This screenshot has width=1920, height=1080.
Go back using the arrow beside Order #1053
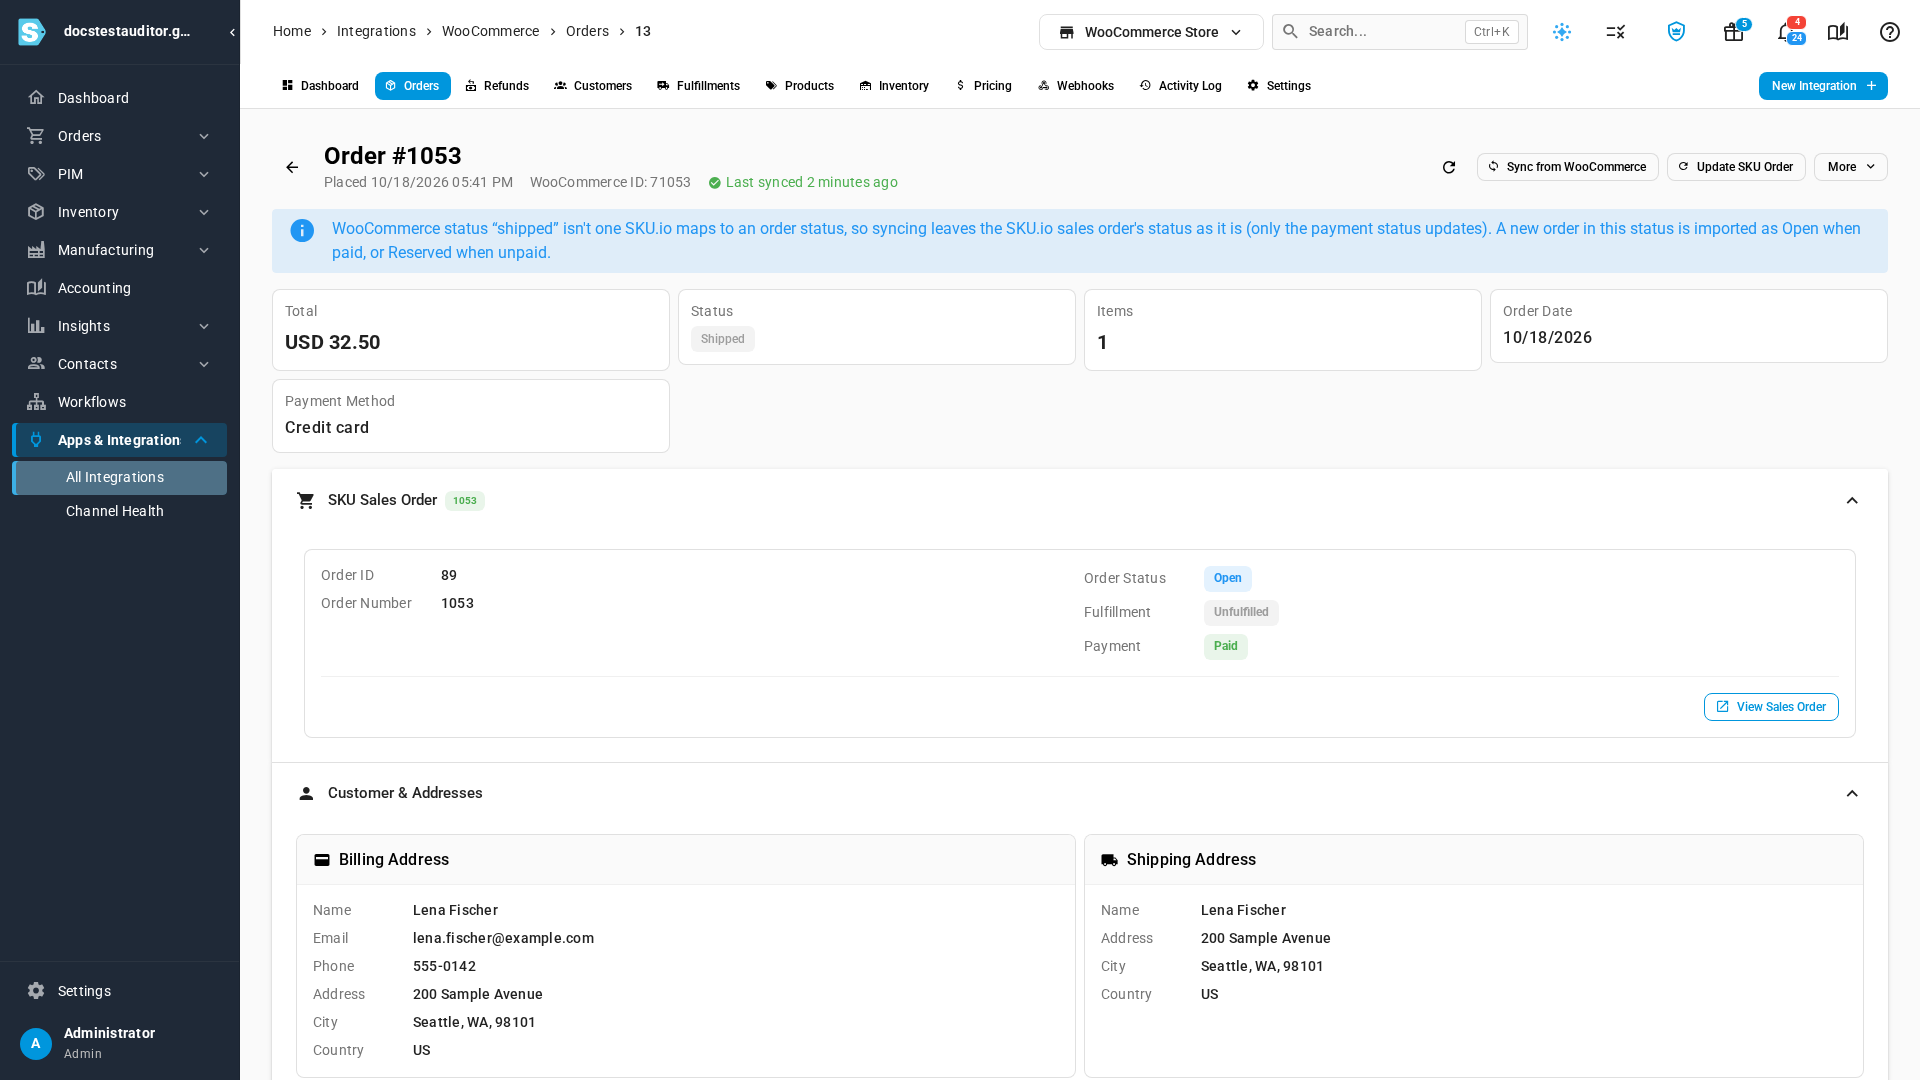pyautogui.click(x=292, y=168)
